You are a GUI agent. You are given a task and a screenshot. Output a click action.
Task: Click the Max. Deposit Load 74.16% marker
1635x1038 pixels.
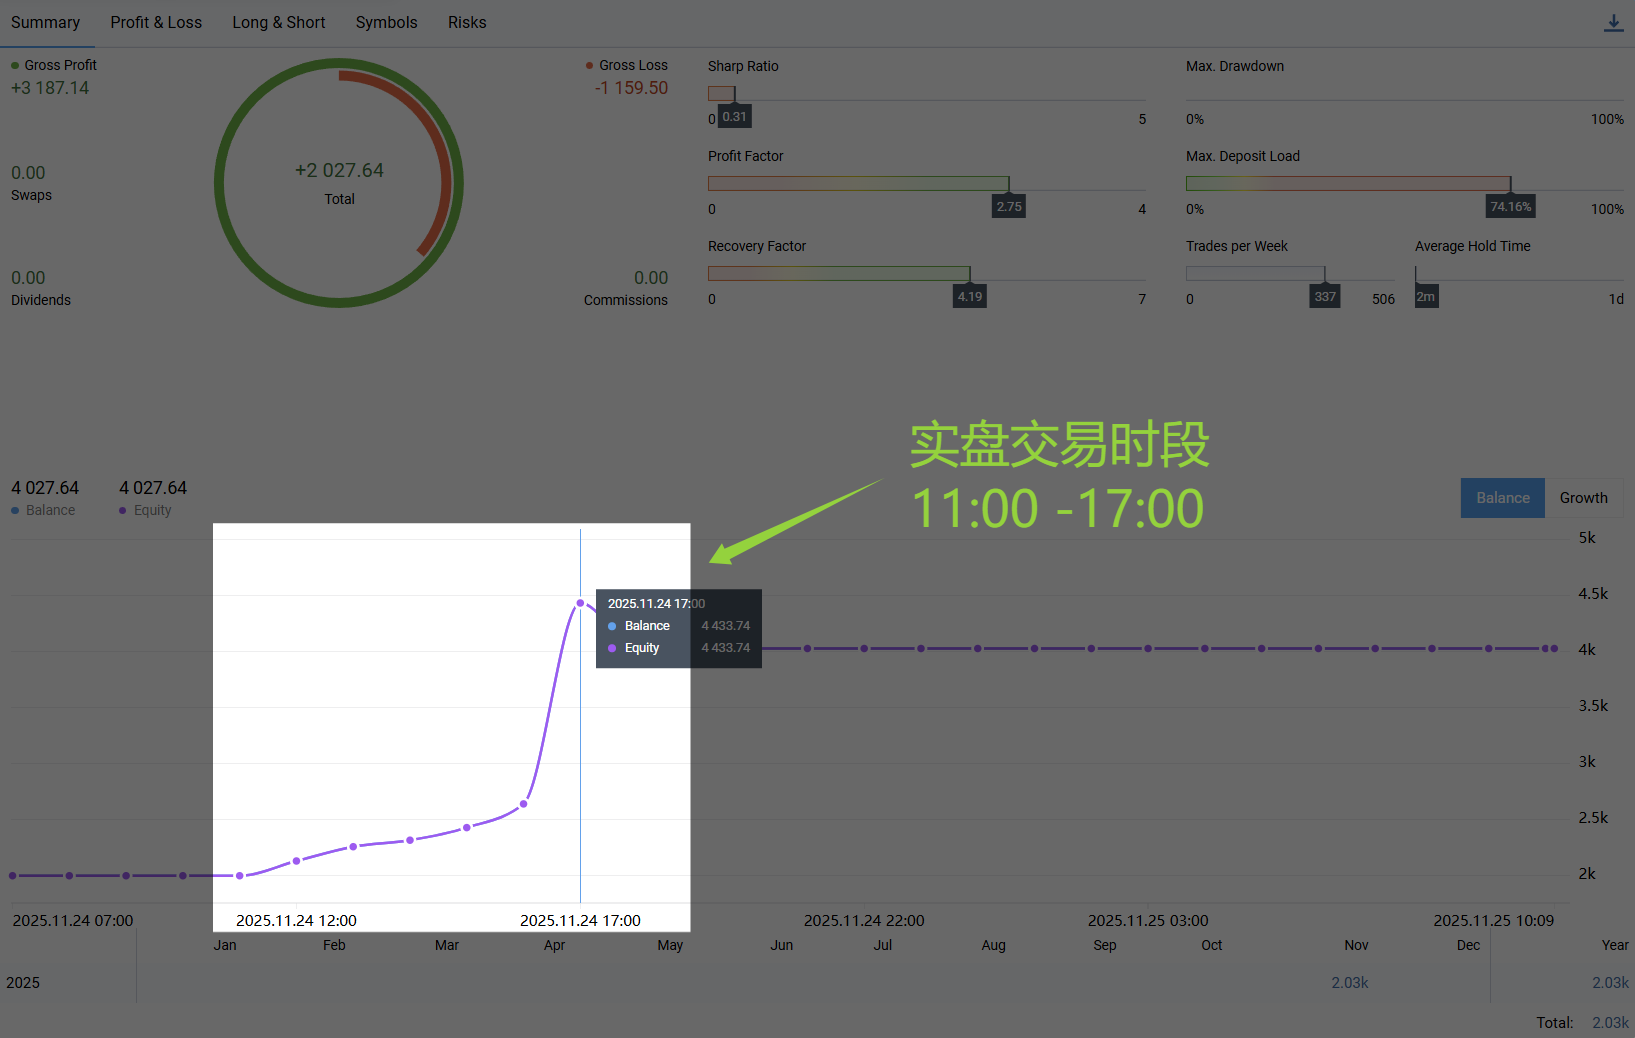coord(1510,206)
